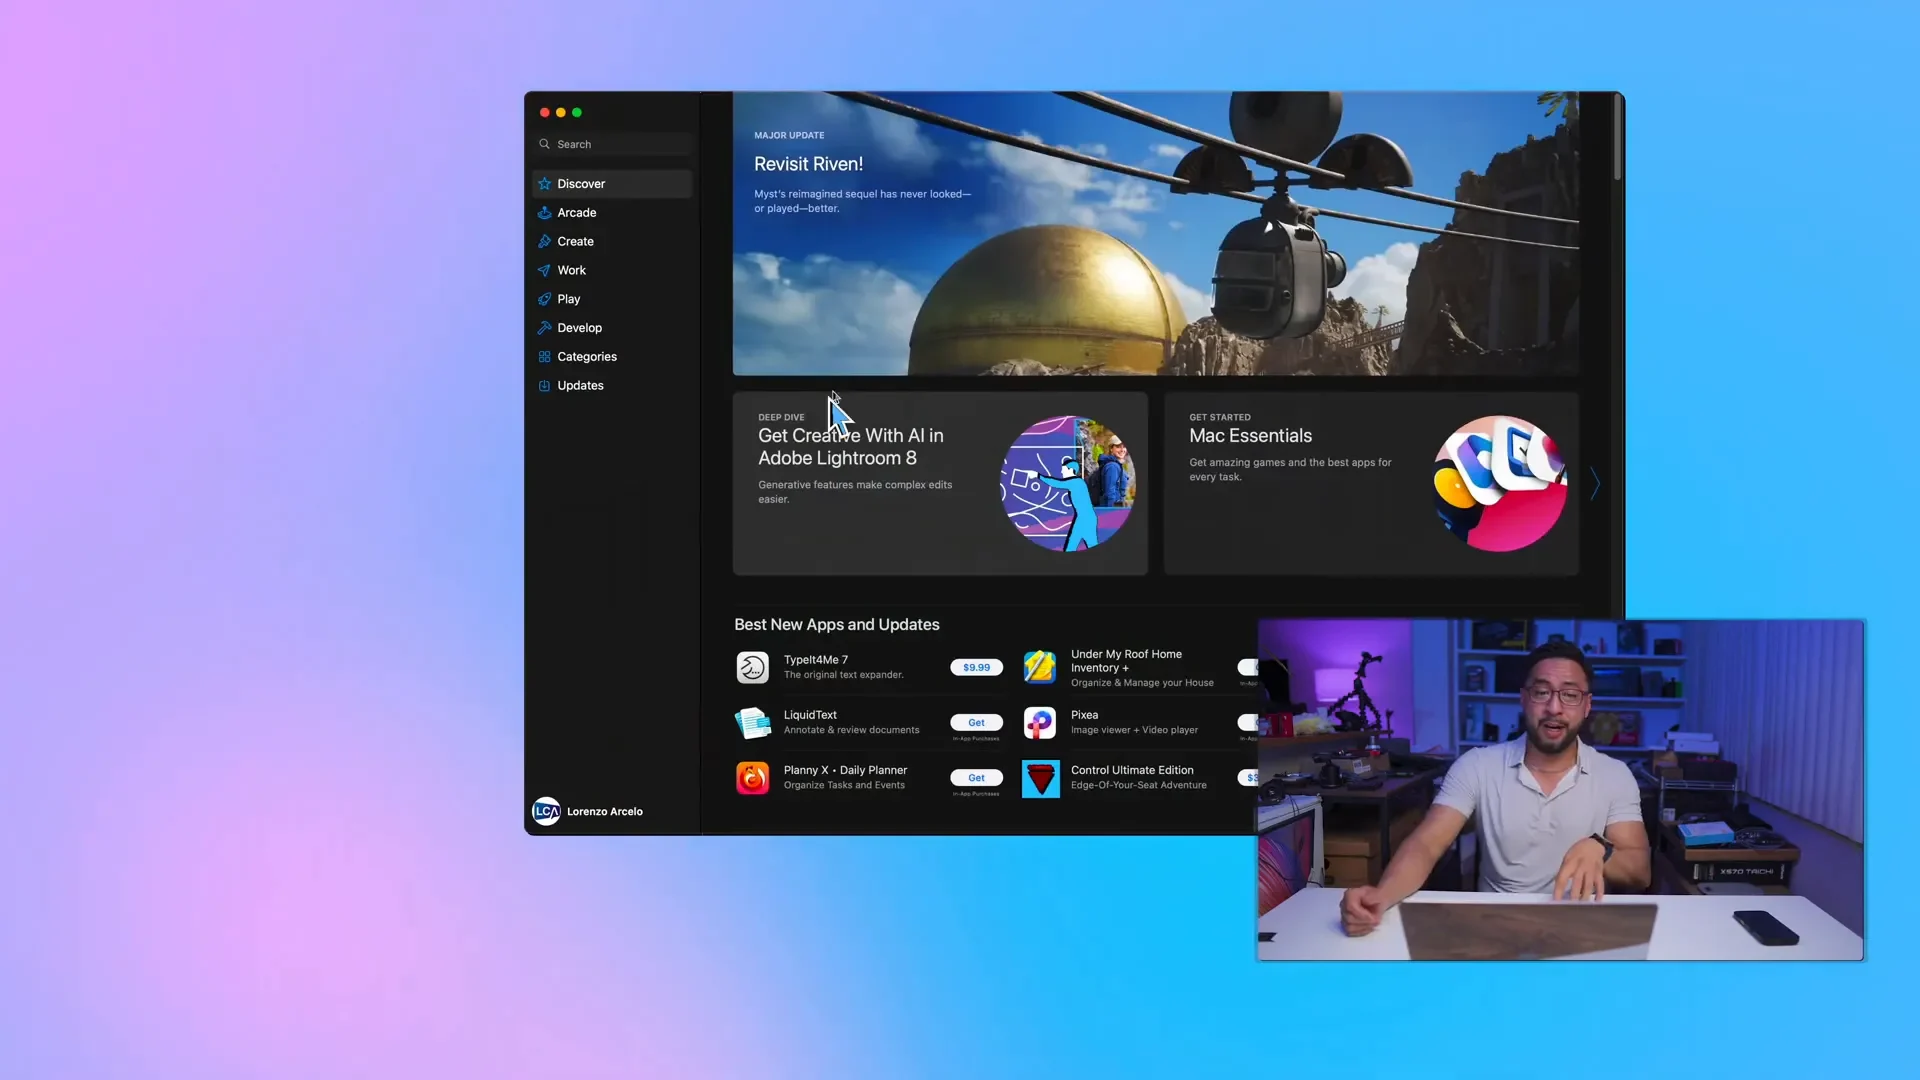The height and width of the screenshot is (1080, 1920).
Task: Open Pixea app title
Action: click(x=1084, y=715)
